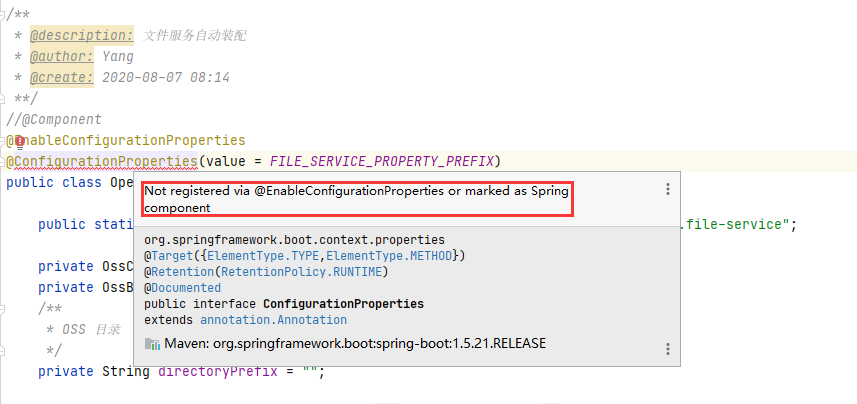
Task: Open the @Retention annotation link
Action: (180, 272)
